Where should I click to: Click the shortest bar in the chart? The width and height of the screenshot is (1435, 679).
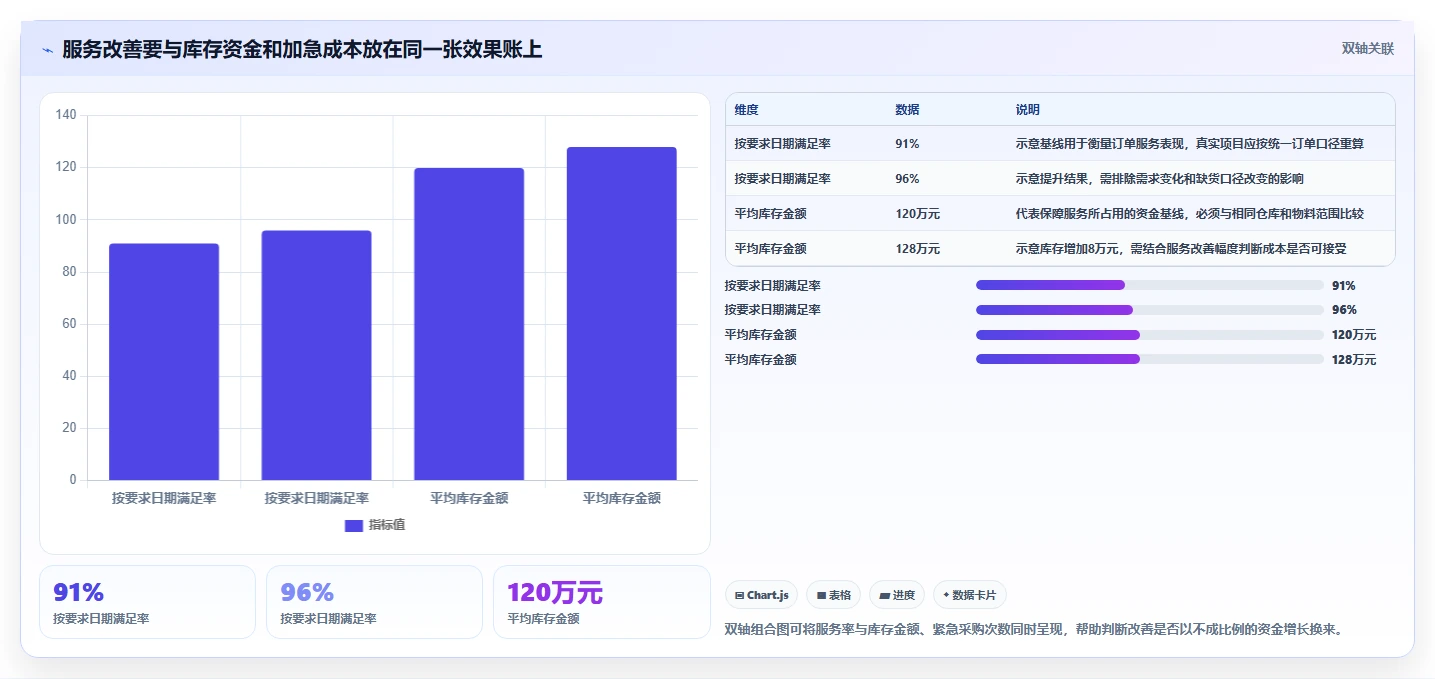[x=164, y=362]
